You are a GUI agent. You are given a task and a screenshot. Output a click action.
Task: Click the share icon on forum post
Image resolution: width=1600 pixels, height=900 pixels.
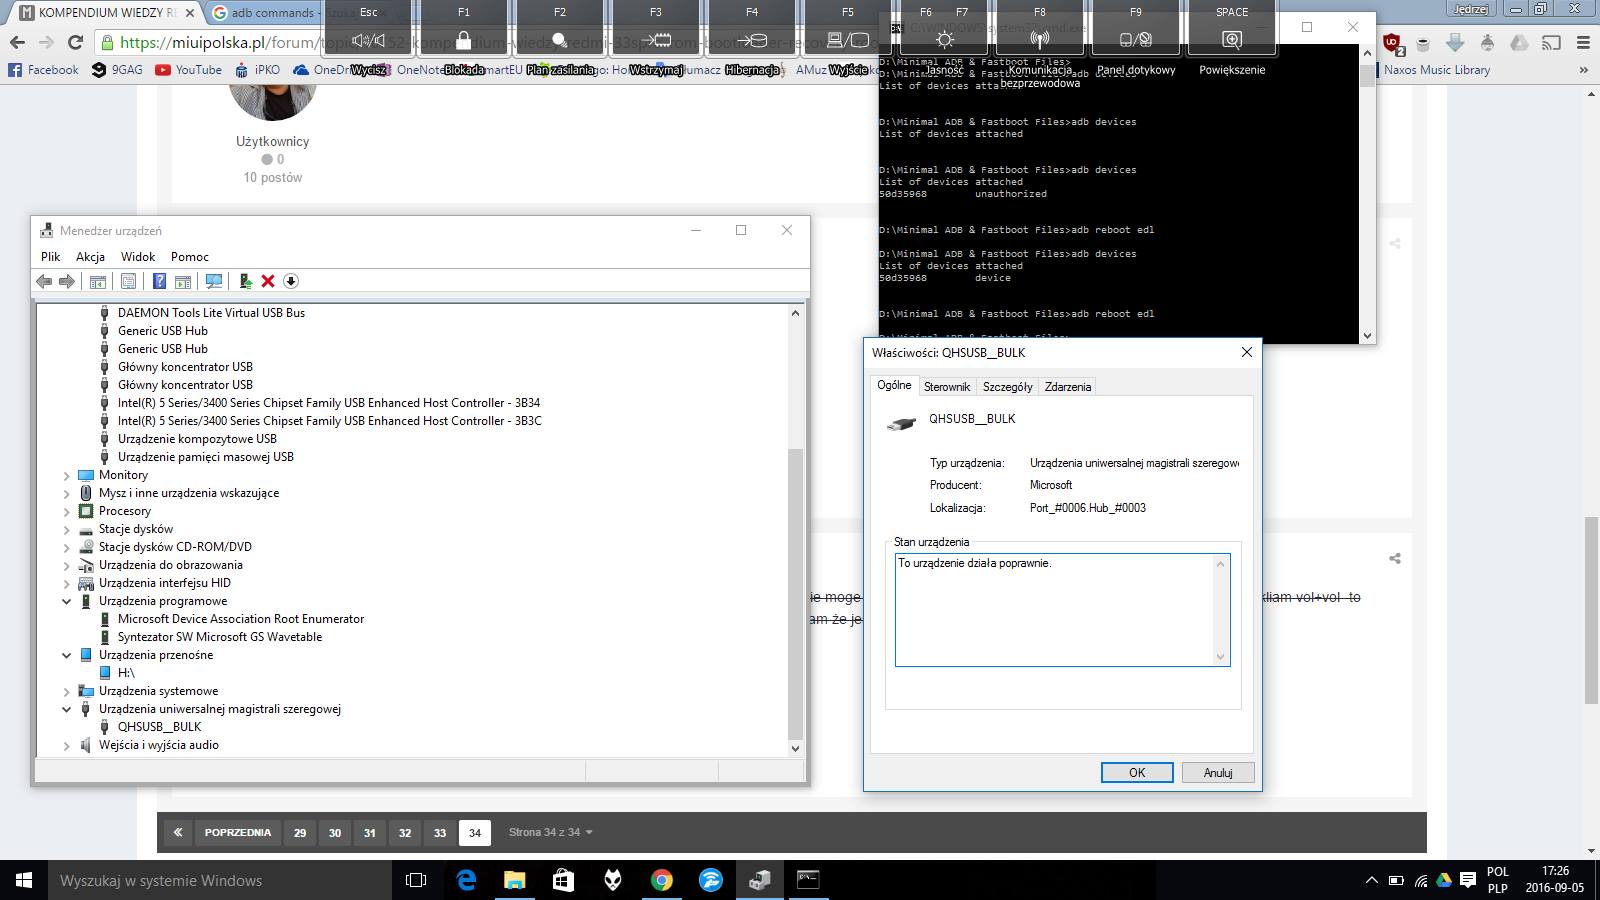coord(1395,559)
